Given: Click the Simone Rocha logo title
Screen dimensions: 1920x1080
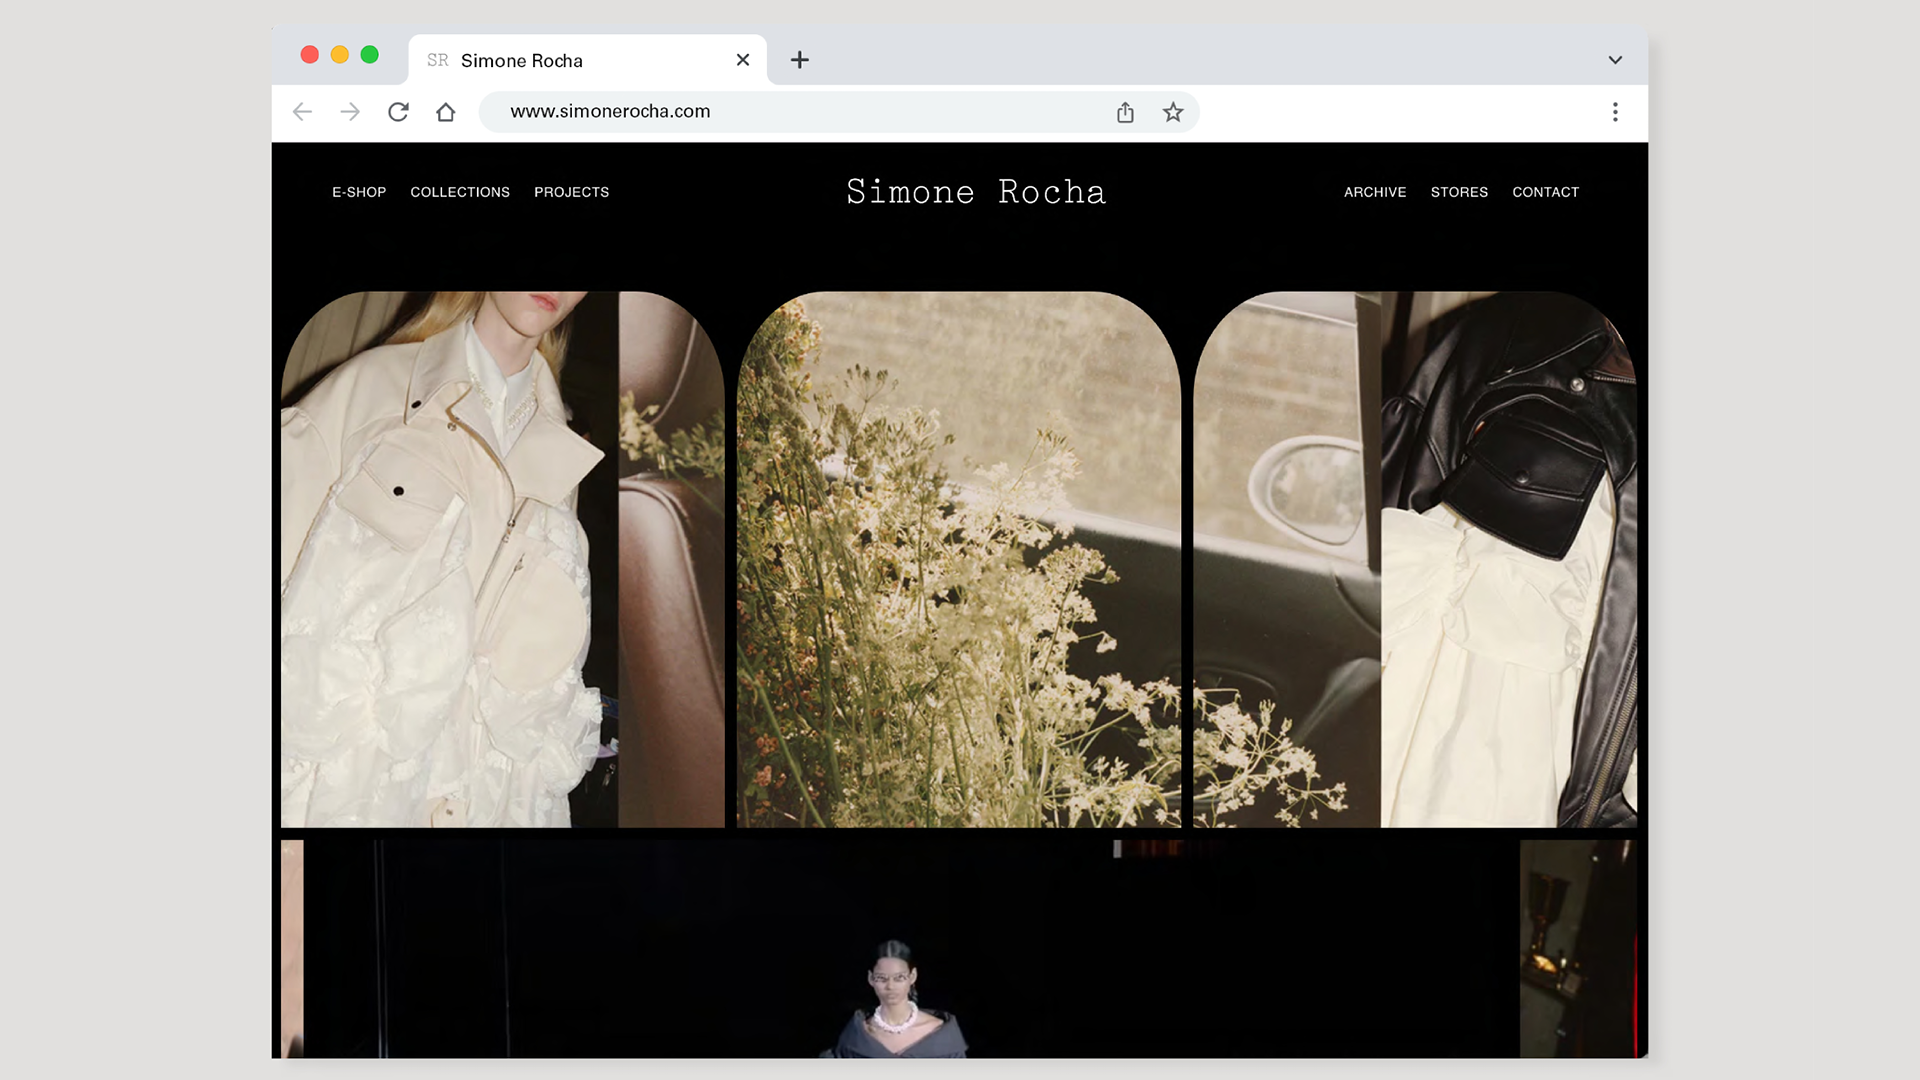Looking at the screenshot, I should click(976, 192).
